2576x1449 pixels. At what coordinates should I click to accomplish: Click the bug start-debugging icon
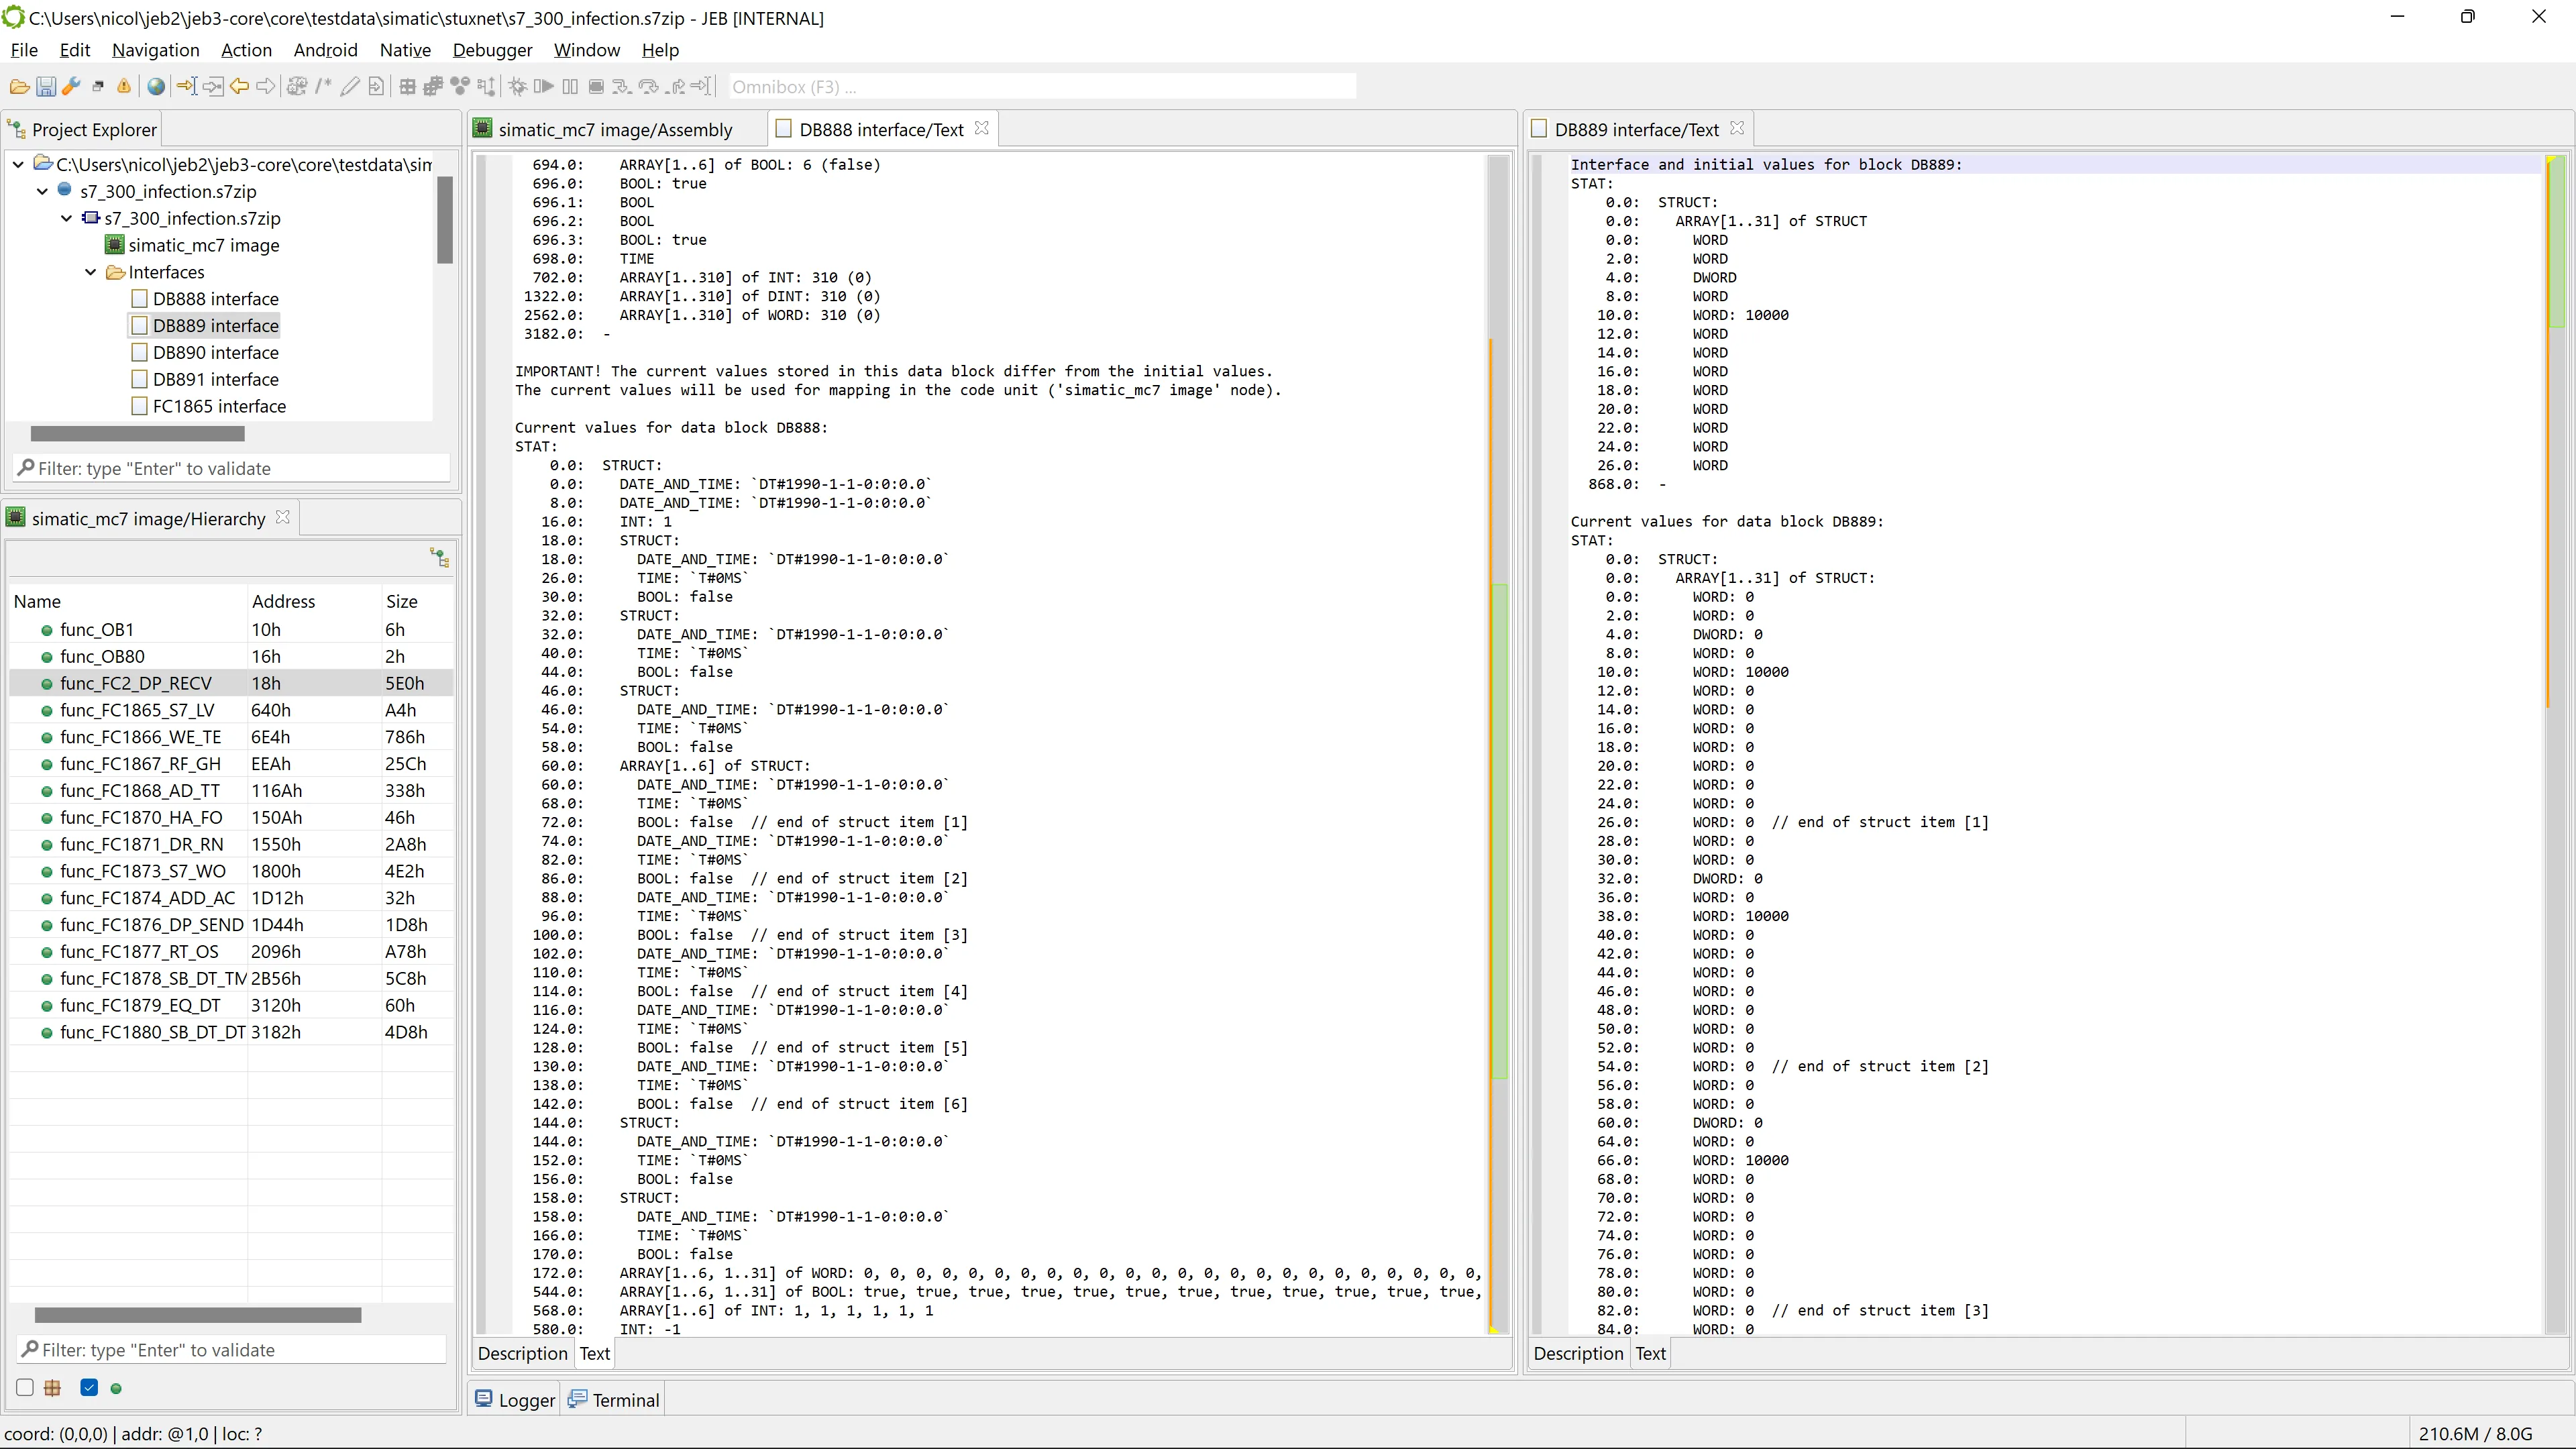pos(518,87)
